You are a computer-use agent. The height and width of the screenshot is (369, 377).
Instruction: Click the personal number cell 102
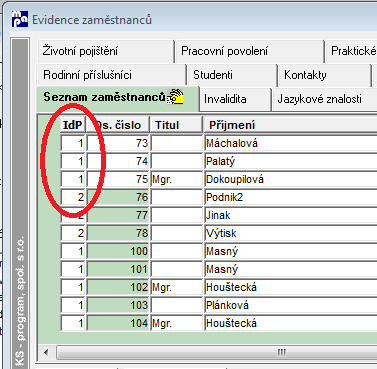point(118,287)
